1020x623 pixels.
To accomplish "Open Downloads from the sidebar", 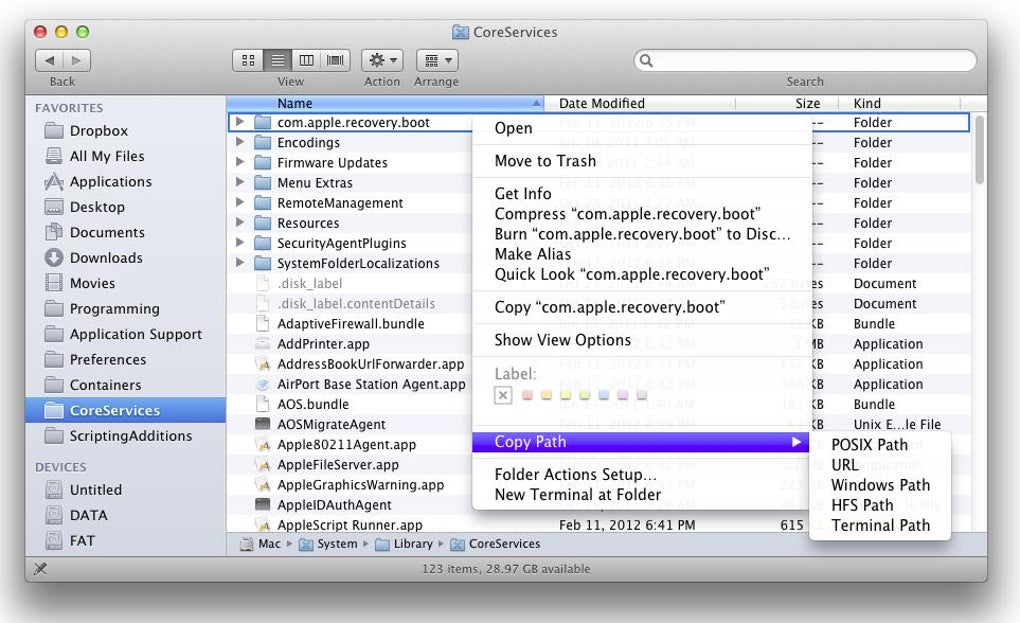I will coord(126,258).
